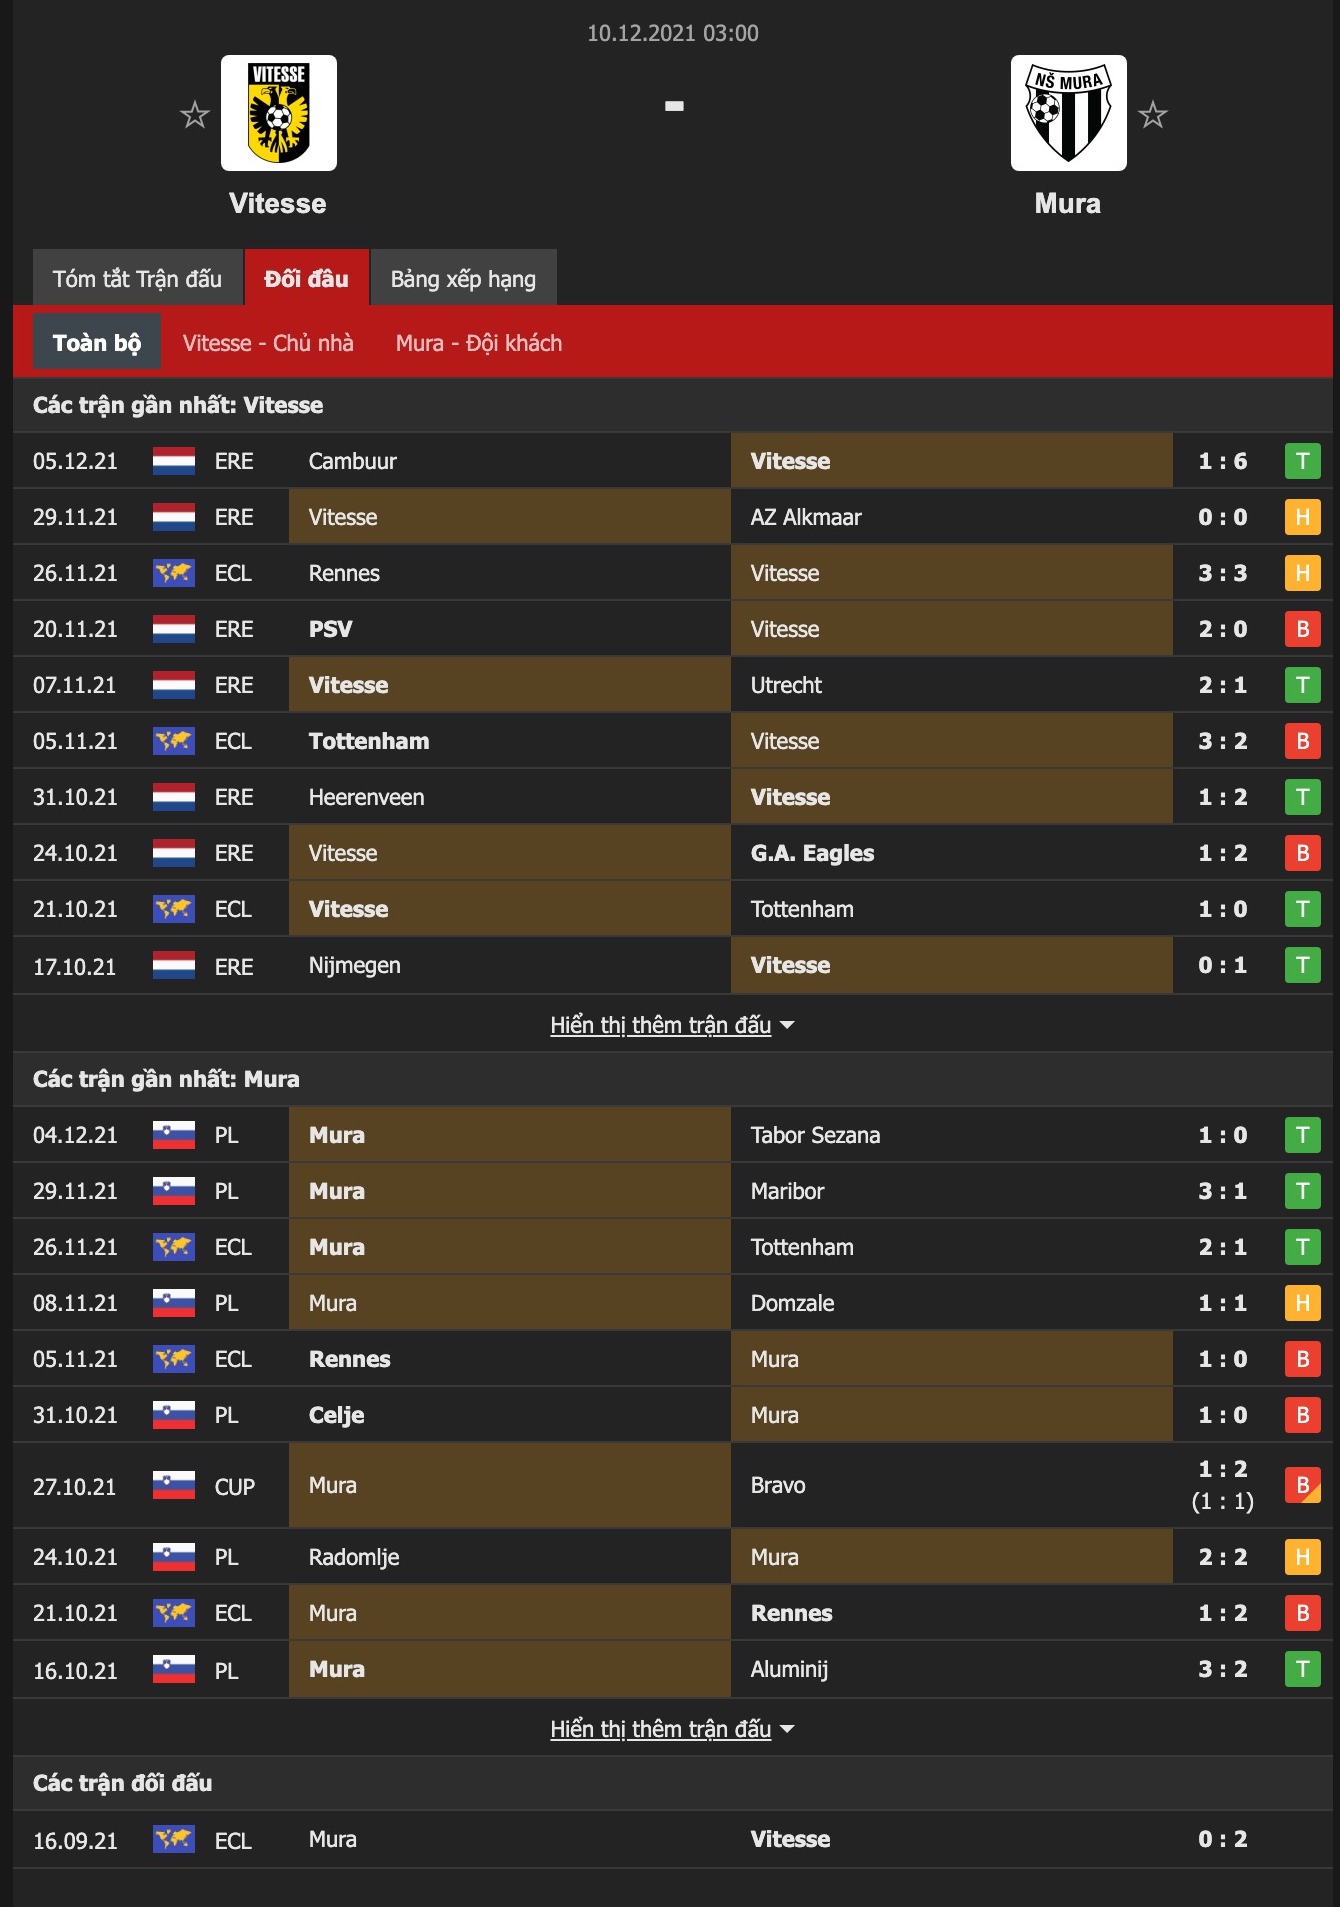This screenshot has width=1340, height=1907.
Task: Expand more Mura matches link
Action: (672, 1729)
